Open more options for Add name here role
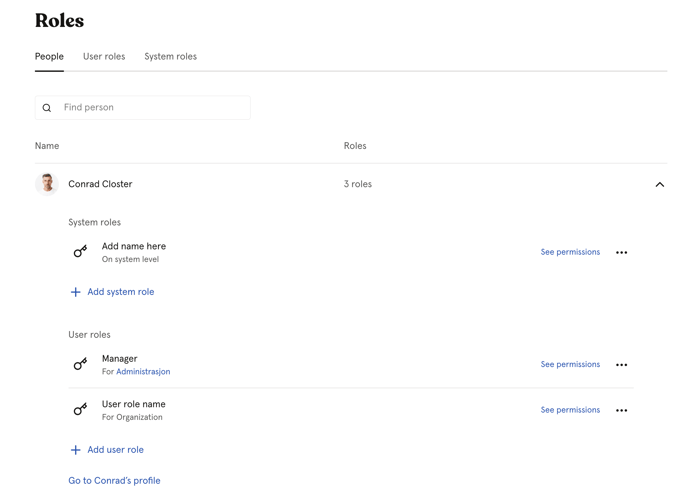The width and height of the screenshot is (688, 500). coord(621,253)
